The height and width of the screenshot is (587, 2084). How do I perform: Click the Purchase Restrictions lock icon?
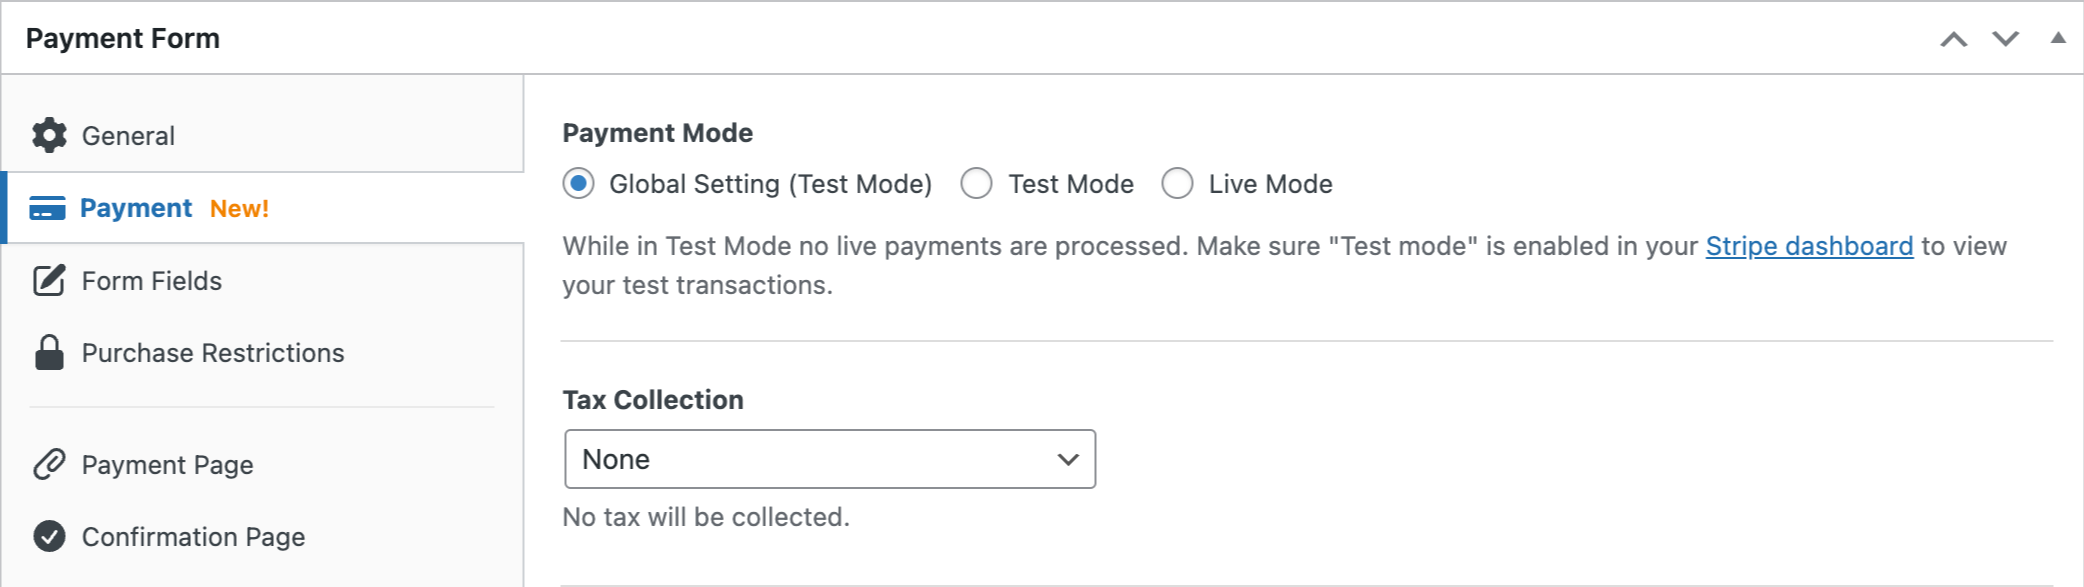point(49,353)
